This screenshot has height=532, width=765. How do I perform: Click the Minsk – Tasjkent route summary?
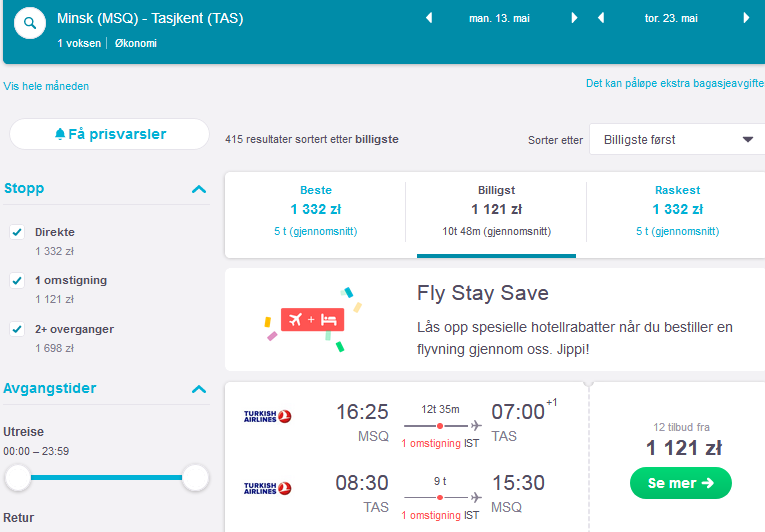point(150,19)
